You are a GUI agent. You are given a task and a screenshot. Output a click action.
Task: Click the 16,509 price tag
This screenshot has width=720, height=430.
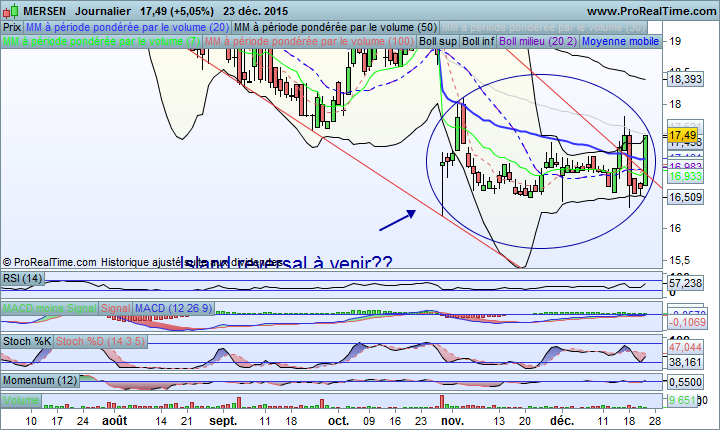[x=685, y=197]
